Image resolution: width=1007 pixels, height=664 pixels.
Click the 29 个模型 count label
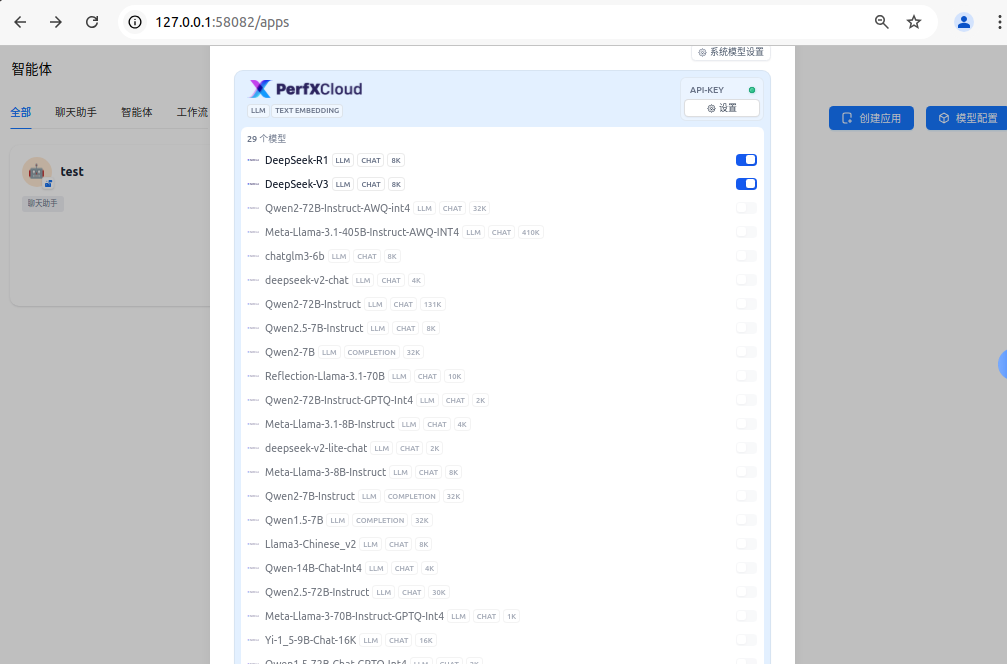click(x=267, y=139)
